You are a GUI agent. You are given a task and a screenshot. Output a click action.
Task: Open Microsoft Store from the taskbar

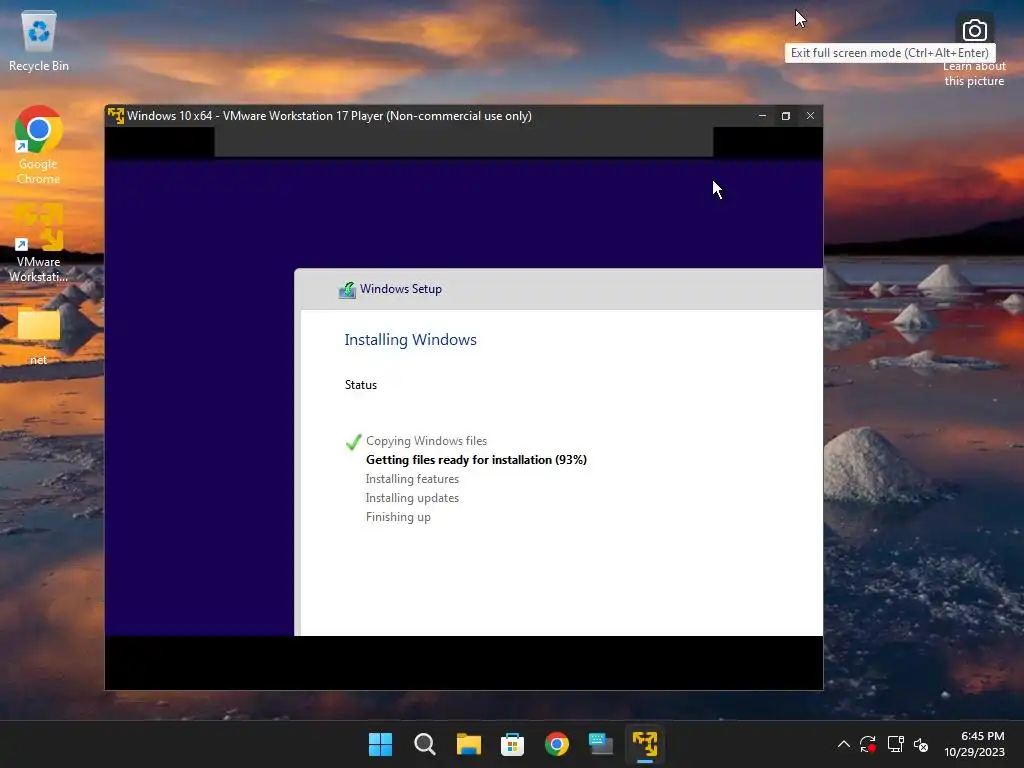pyautogui.click(x=513, y=744)
